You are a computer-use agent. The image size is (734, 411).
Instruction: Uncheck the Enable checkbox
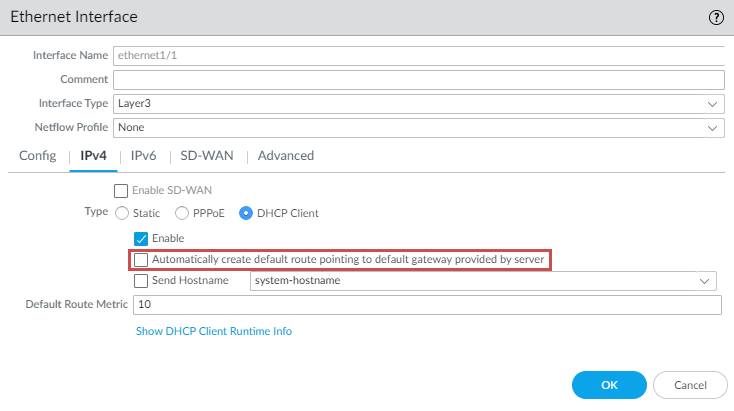pyautogui.click(x=141, y=238)
